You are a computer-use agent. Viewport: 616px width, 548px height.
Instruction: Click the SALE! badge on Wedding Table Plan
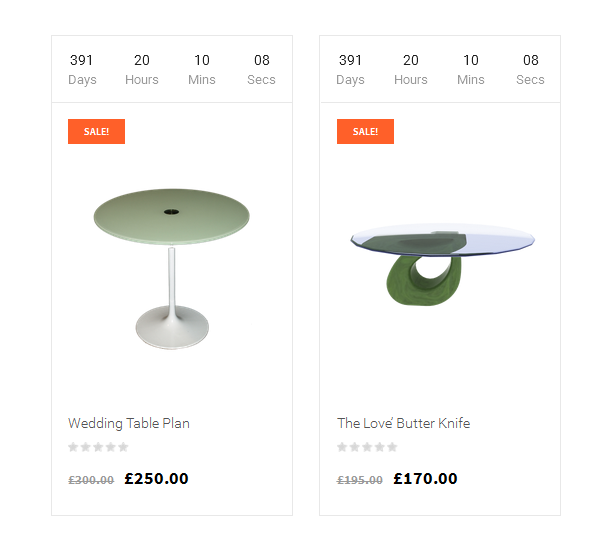pos(96,132)
